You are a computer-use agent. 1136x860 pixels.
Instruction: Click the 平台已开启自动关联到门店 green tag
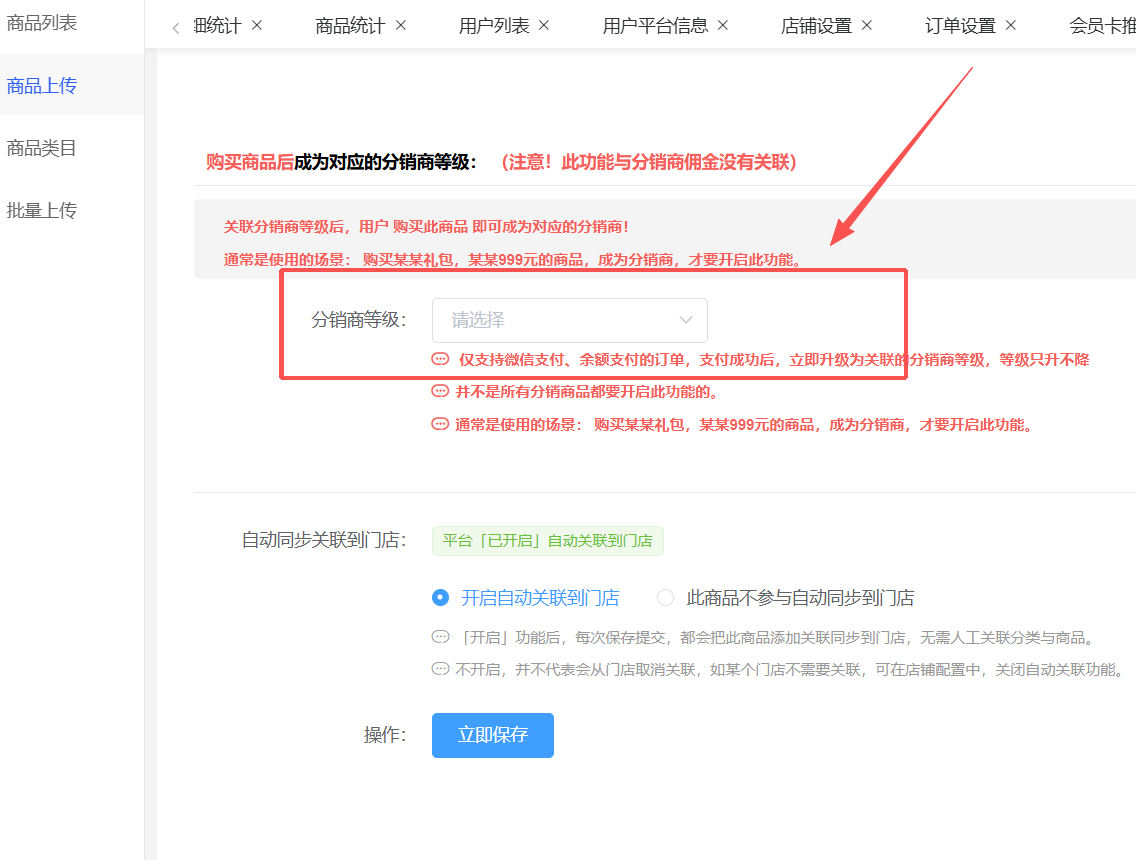[x=547, y=541]
